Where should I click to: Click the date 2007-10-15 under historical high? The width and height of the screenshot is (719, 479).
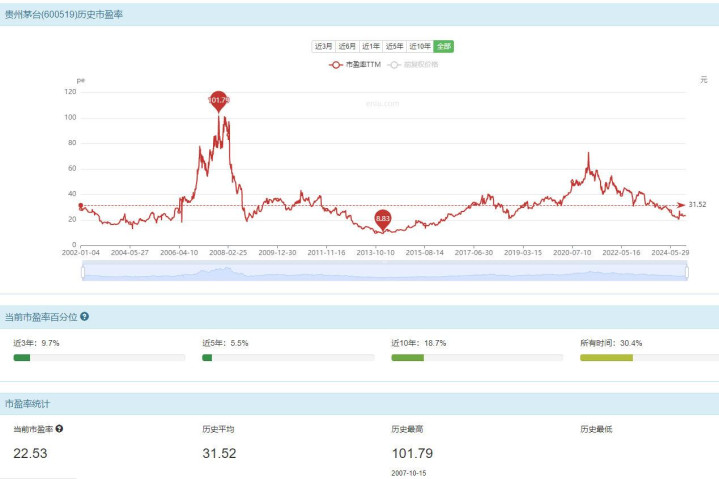click(x=409, y=473)
